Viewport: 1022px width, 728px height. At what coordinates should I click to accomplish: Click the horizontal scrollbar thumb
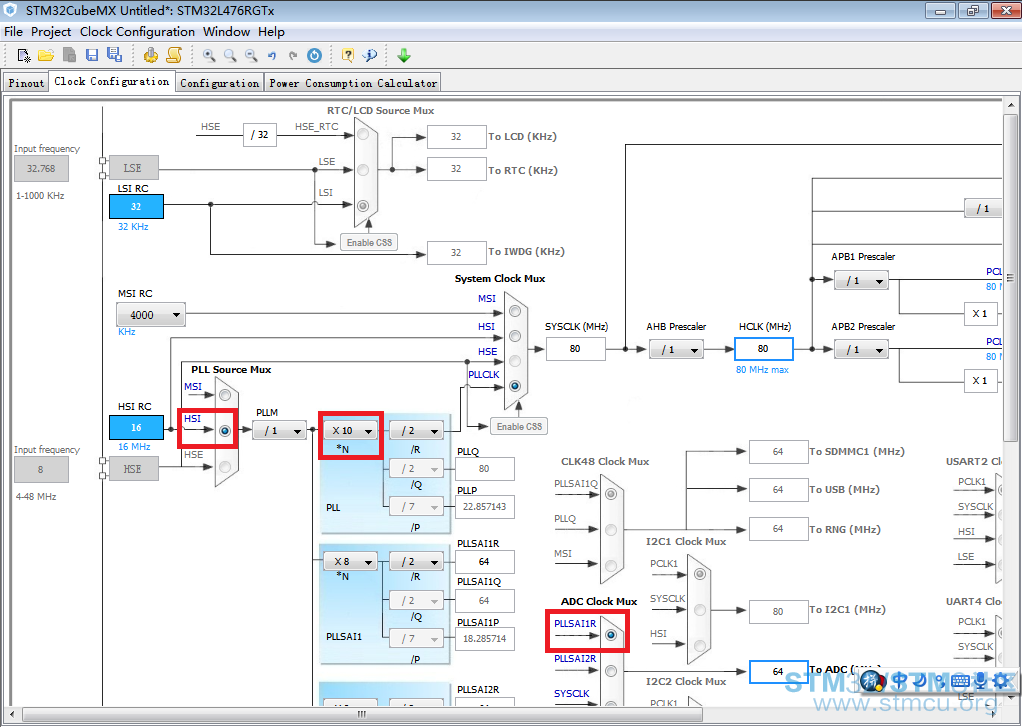362,714
